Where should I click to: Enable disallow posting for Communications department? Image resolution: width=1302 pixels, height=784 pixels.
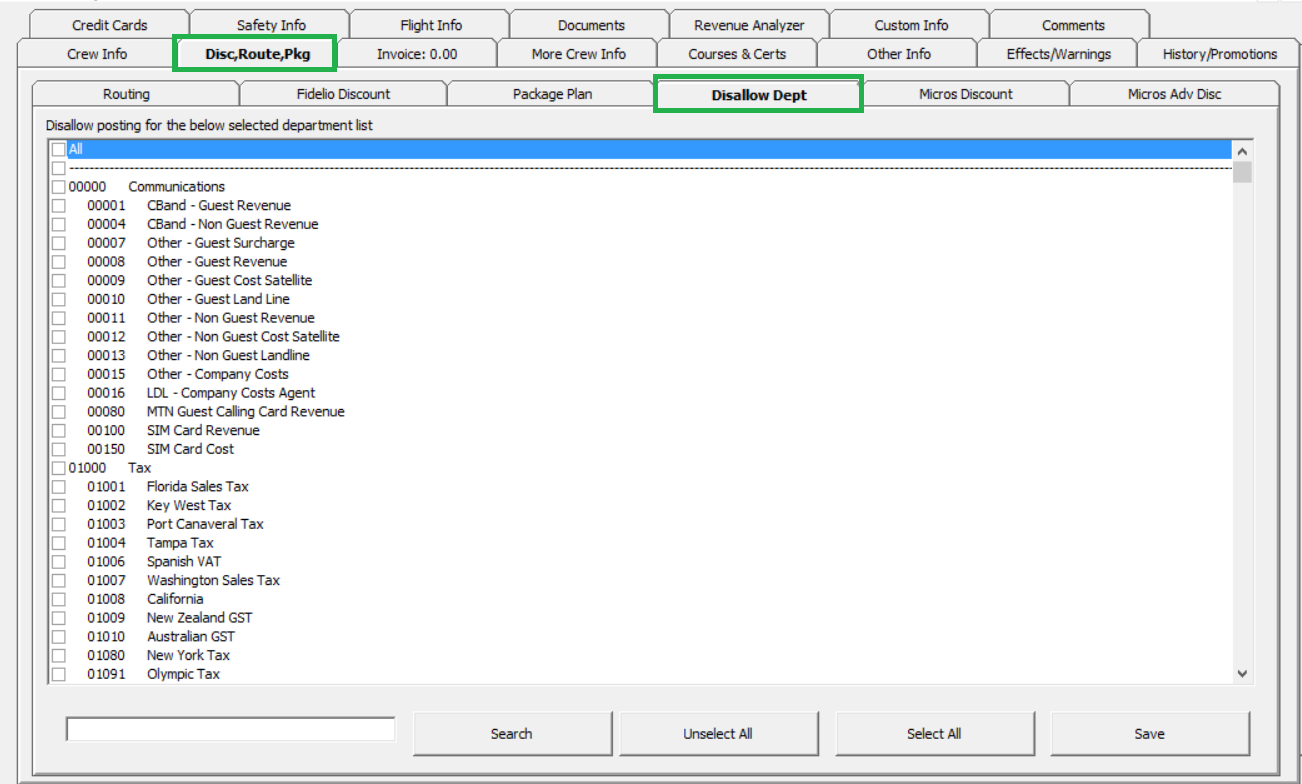(x=58, y=186)
